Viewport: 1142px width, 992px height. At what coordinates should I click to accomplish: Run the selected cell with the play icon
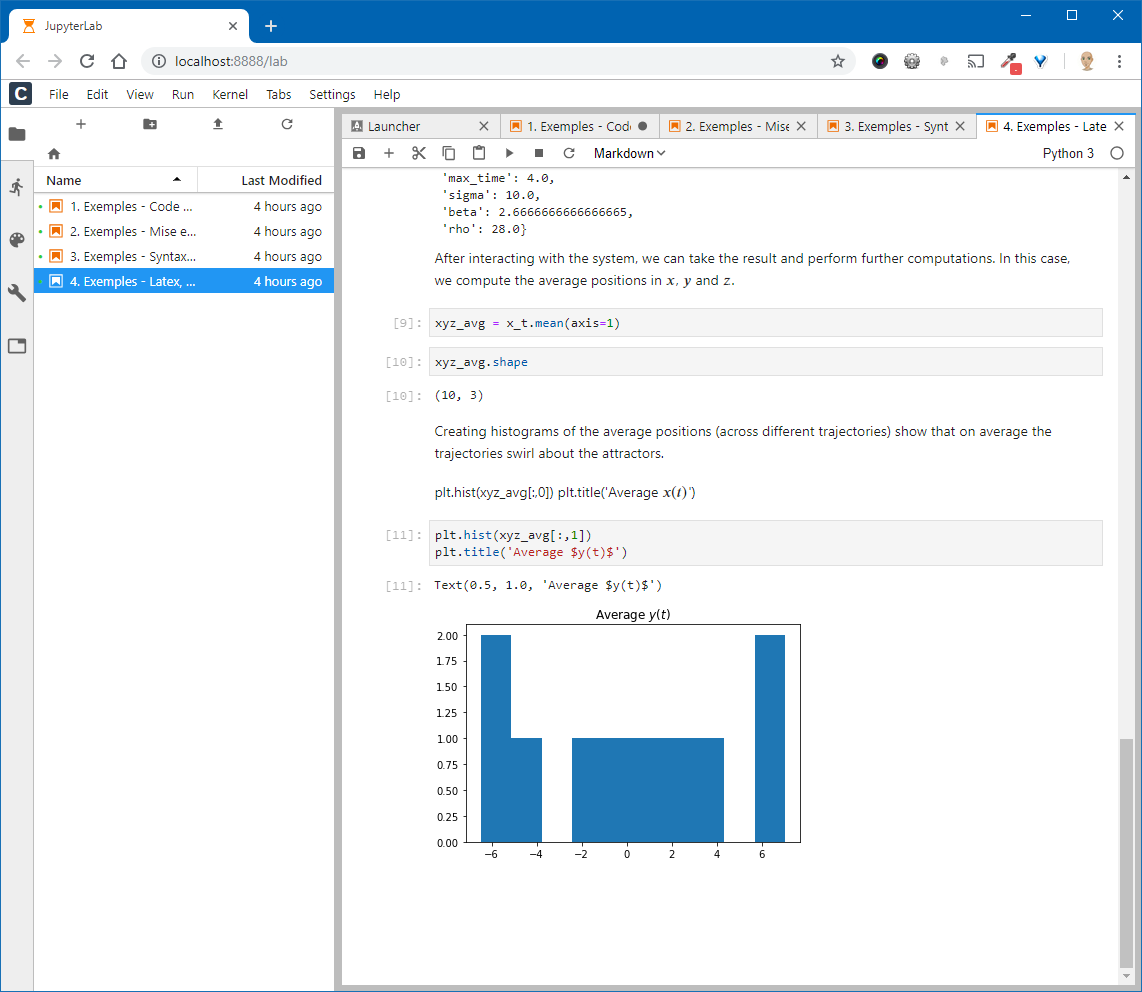pos(509,153)
